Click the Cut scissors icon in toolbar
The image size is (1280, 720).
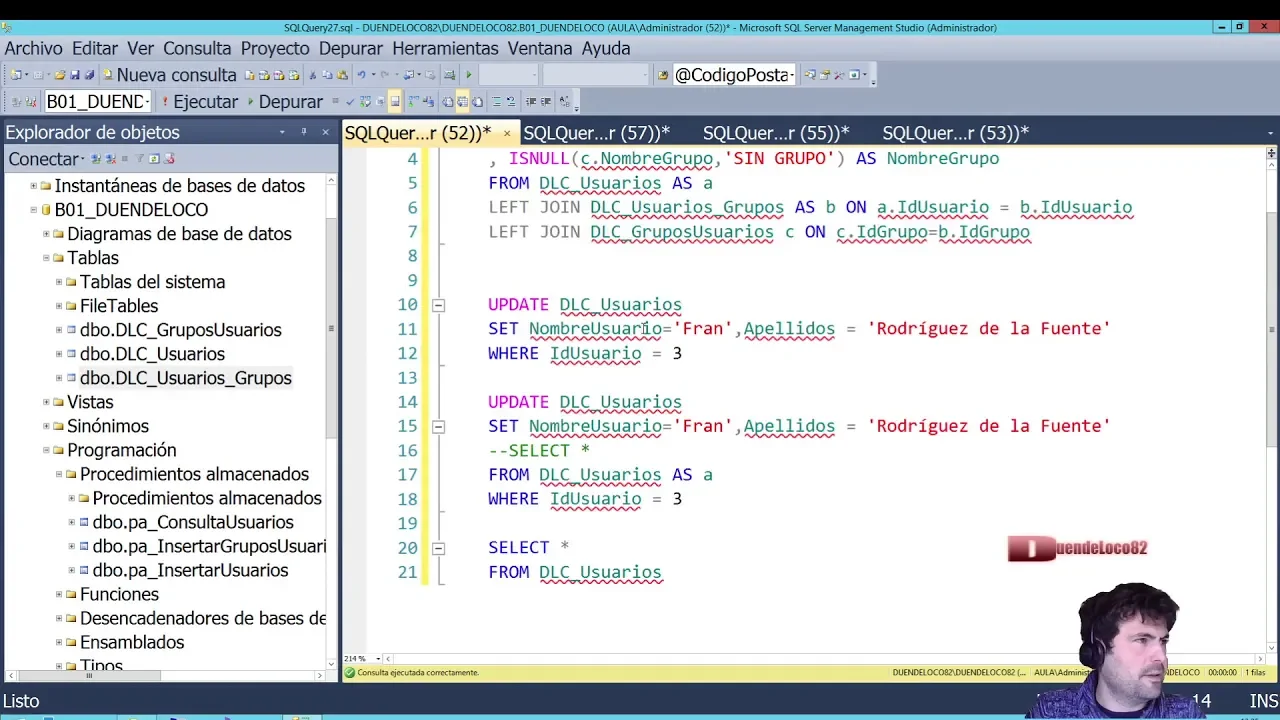coord(313,75)
